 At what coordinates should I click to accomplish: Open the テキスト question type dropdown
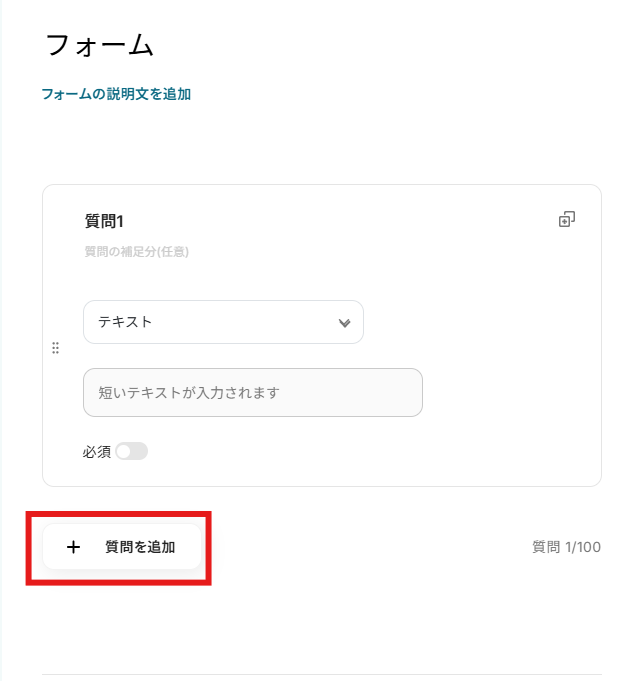click(x=223, y=322)
